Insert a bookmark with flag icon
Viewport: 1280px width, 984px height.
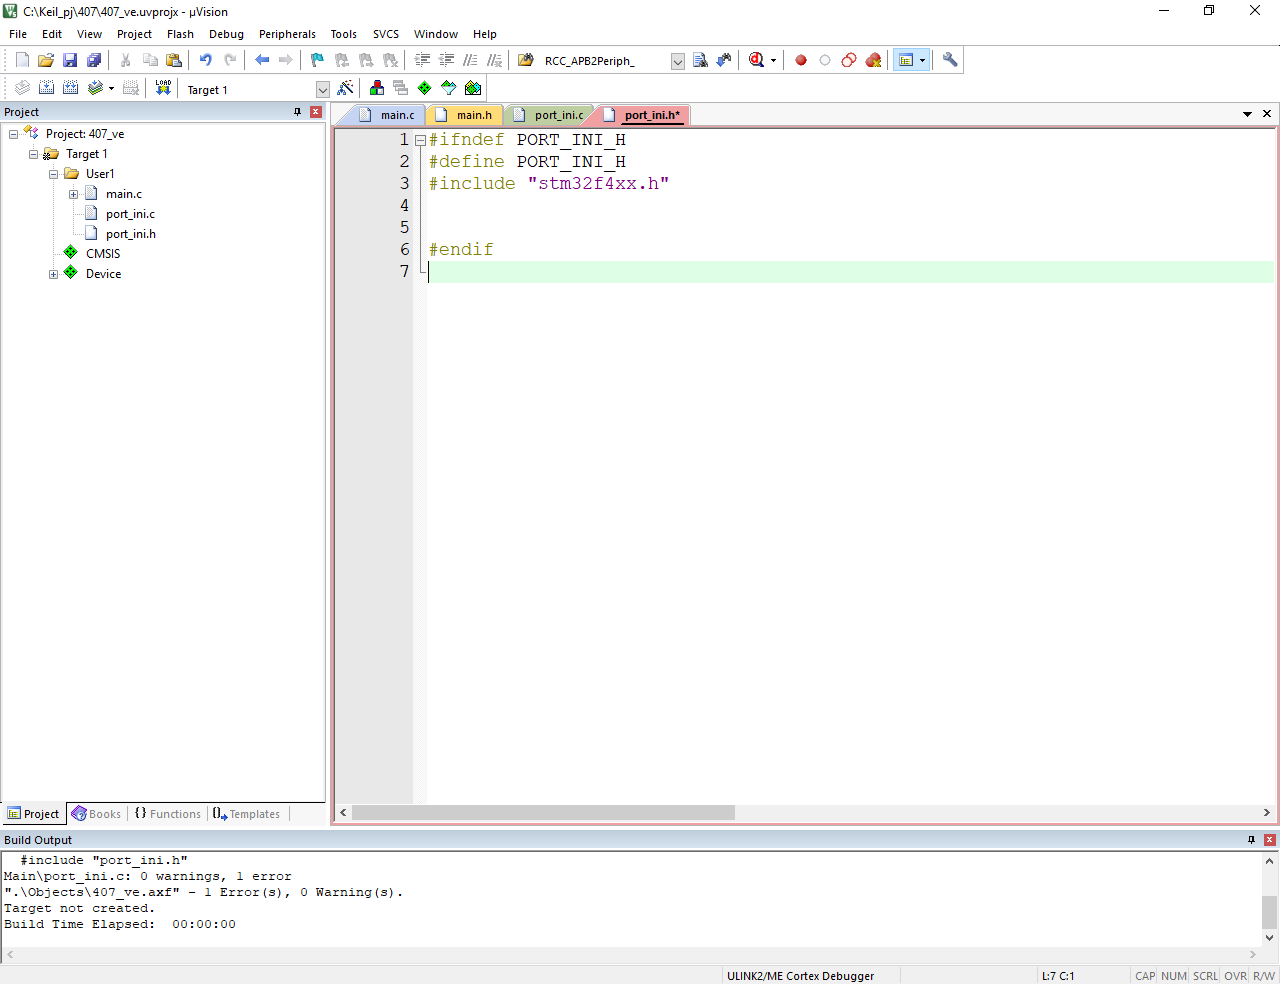point(317,60)
